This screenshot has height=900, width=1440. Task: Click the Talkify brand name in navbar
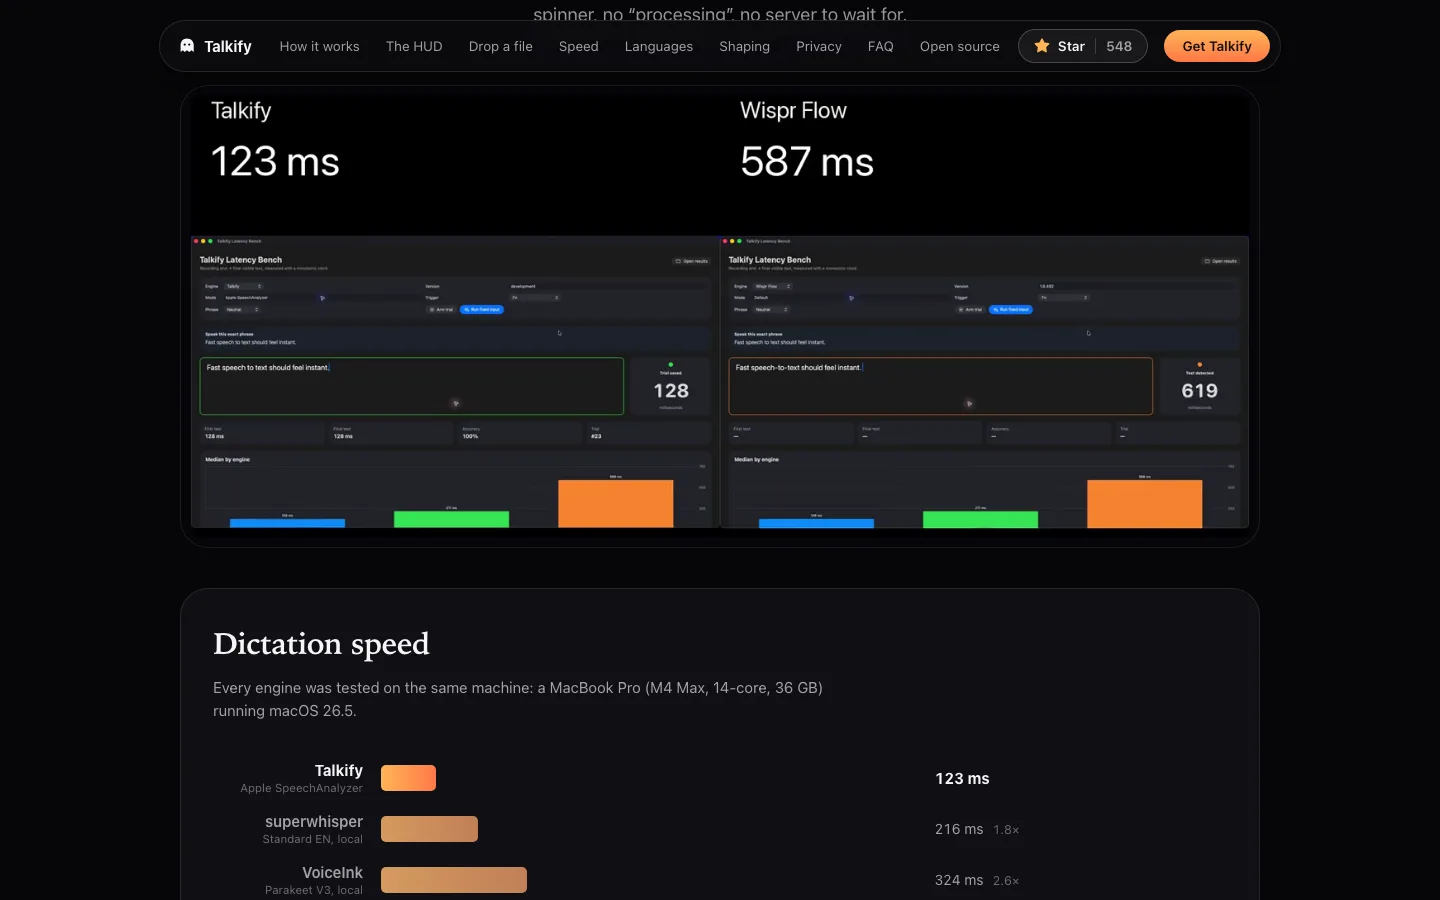(228, 46)
